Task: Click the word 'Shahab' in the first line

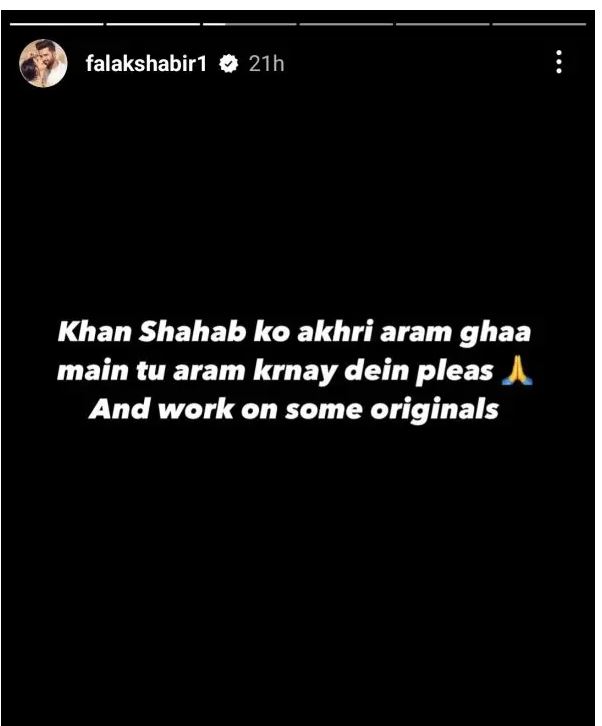Action: pyautogui.click(x=192, y=332)
